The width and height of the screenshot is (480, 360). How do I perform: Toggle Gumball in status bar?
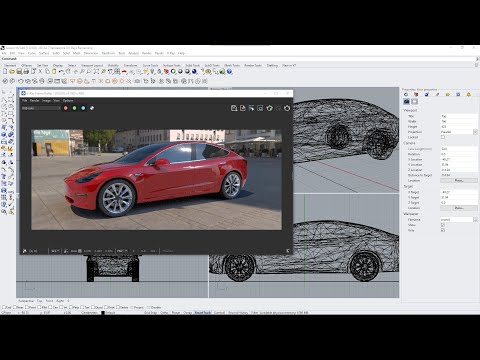[x=219, y=313]
